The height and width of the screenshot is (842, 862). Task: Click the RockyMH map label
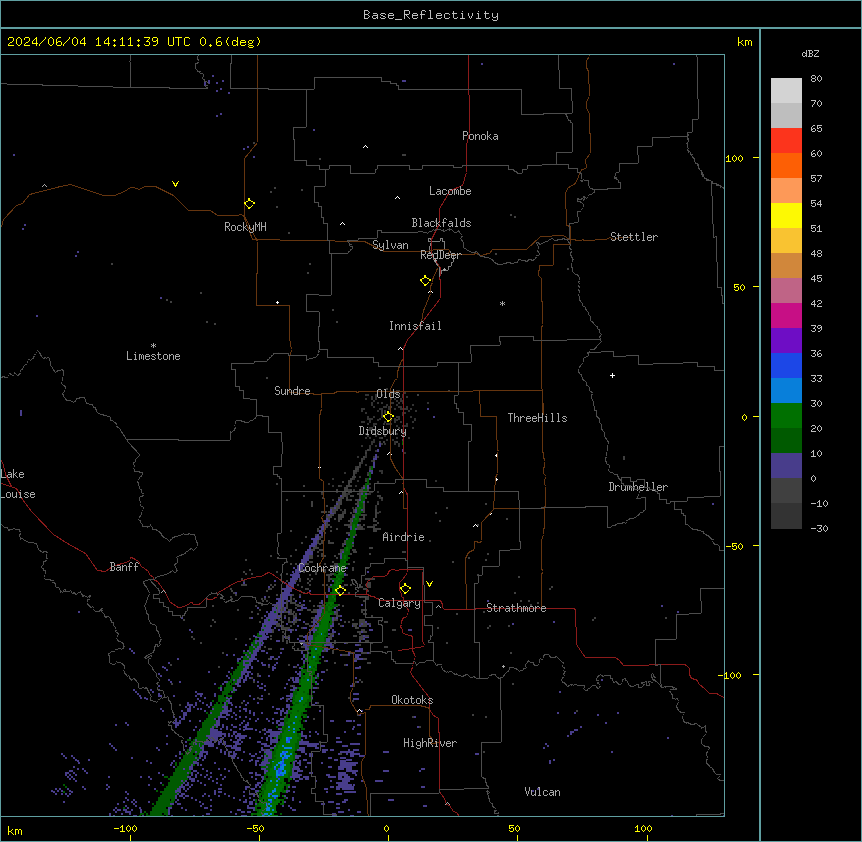(245, 227)
